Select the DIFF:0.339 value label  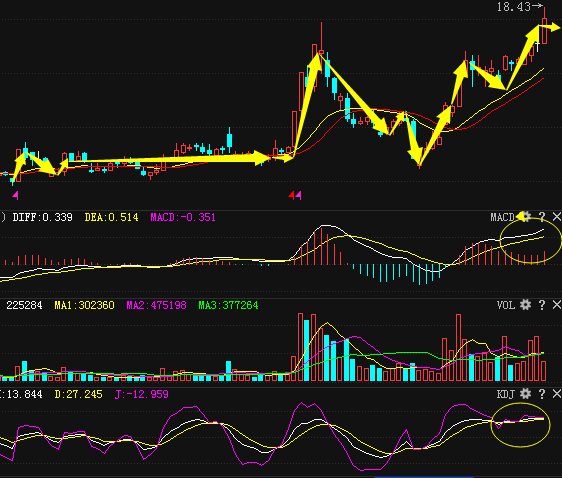pos(42,217)
